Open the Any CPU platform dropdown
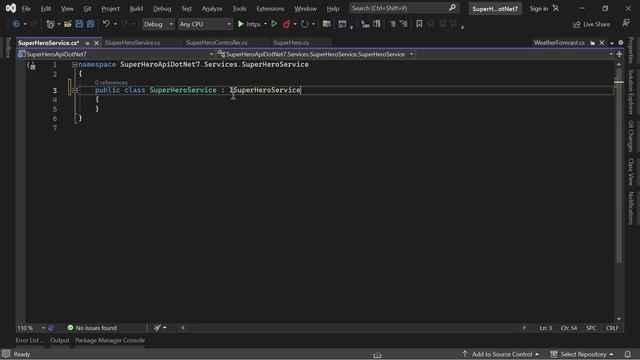 point(205,24)
